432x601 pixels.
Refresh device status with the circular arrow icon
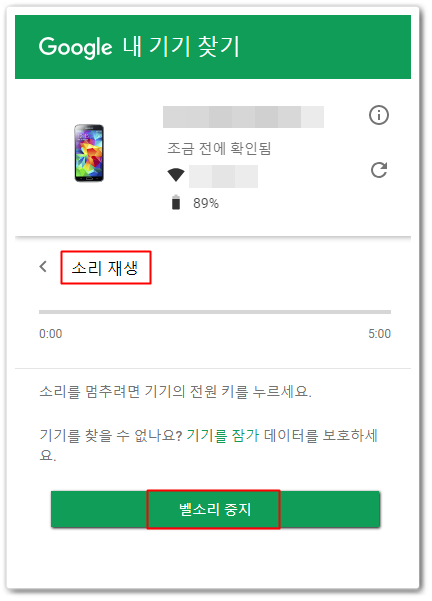[x=379, y=170]
